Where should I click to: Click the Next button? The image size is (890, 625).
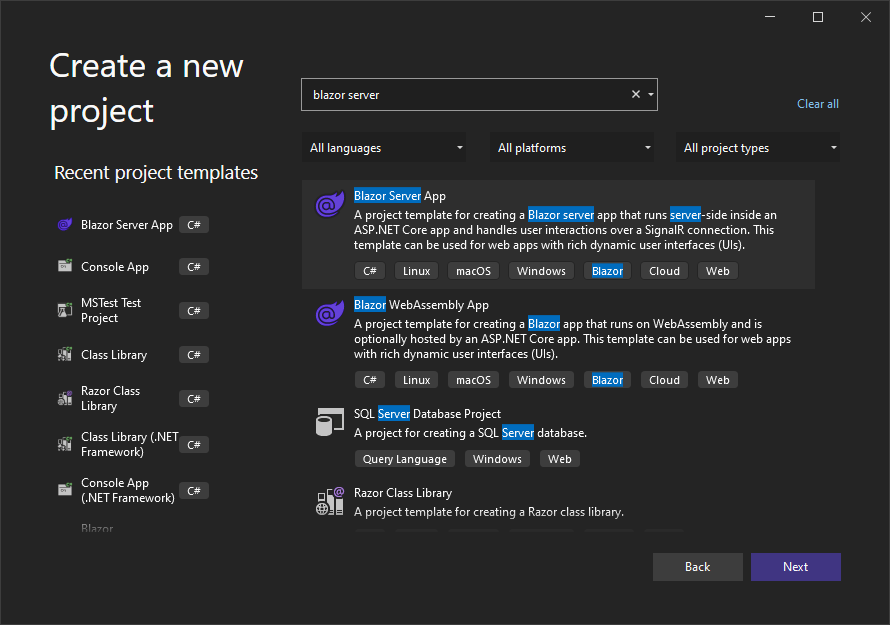click(x=795, y=567)
